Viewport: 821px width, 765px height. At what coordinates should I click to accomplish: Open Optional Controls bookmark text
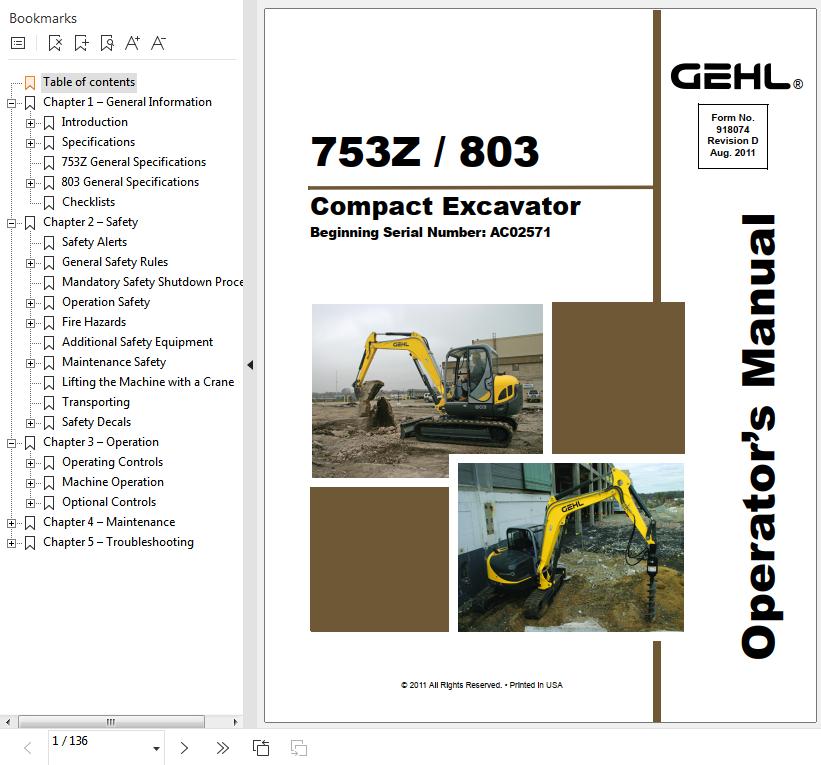(x=109, y=502)
